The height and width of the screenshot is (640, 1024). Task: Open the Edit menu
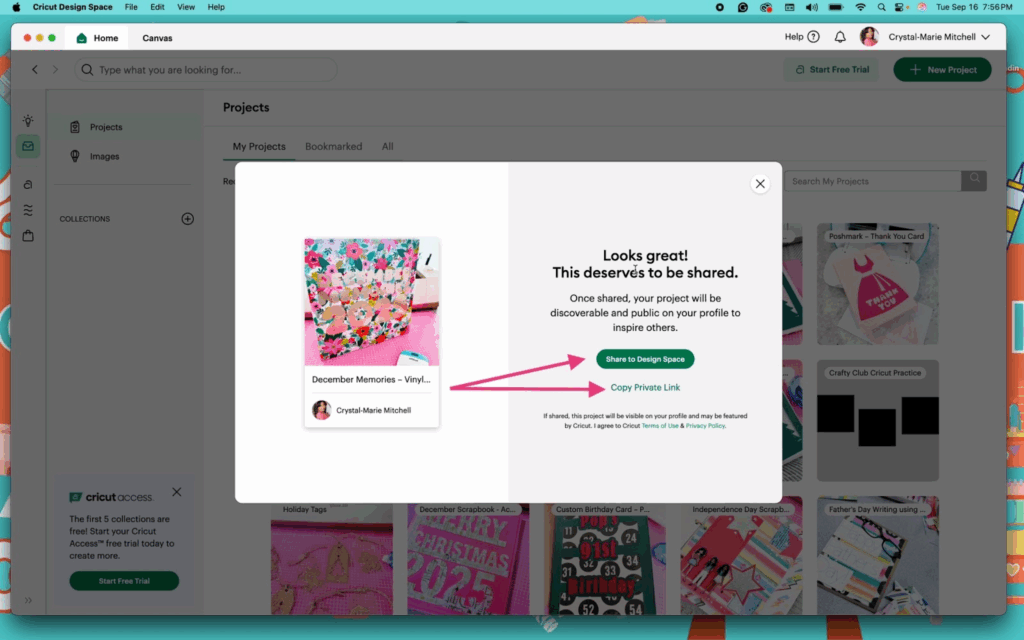tap(157, 7)
